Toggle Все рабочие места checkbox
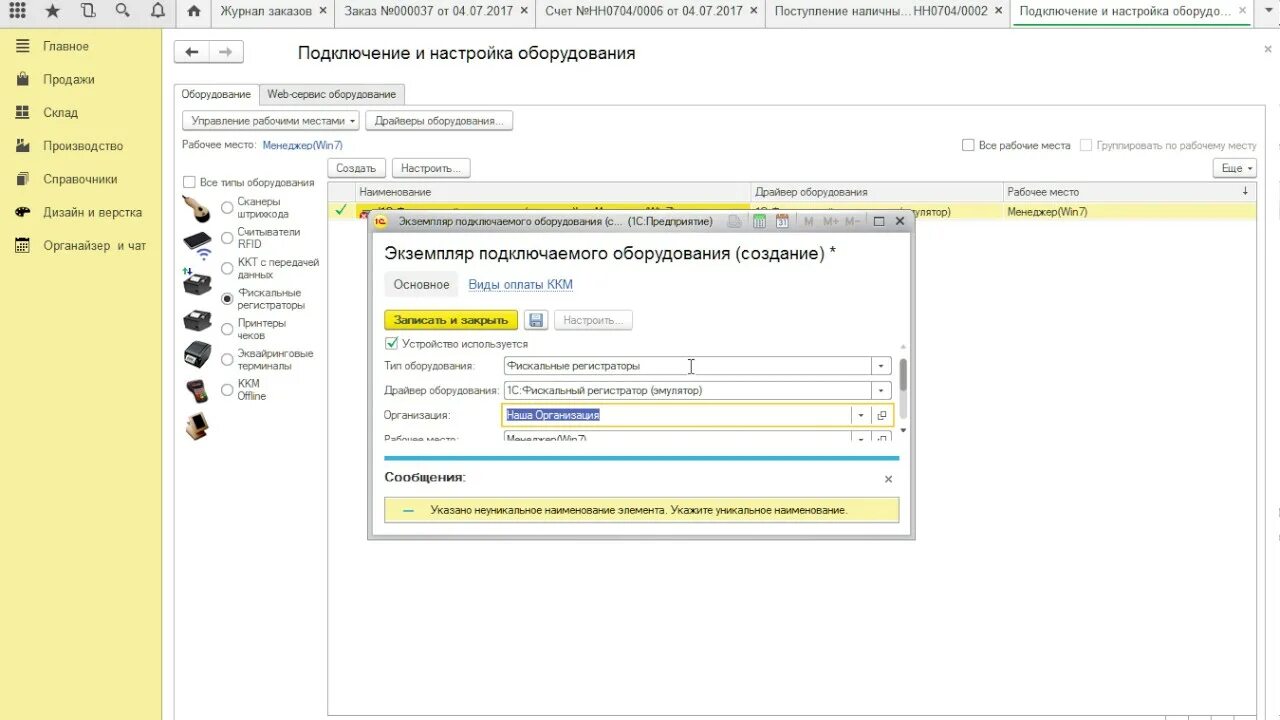1280x720 pixels. pos(968,145)
